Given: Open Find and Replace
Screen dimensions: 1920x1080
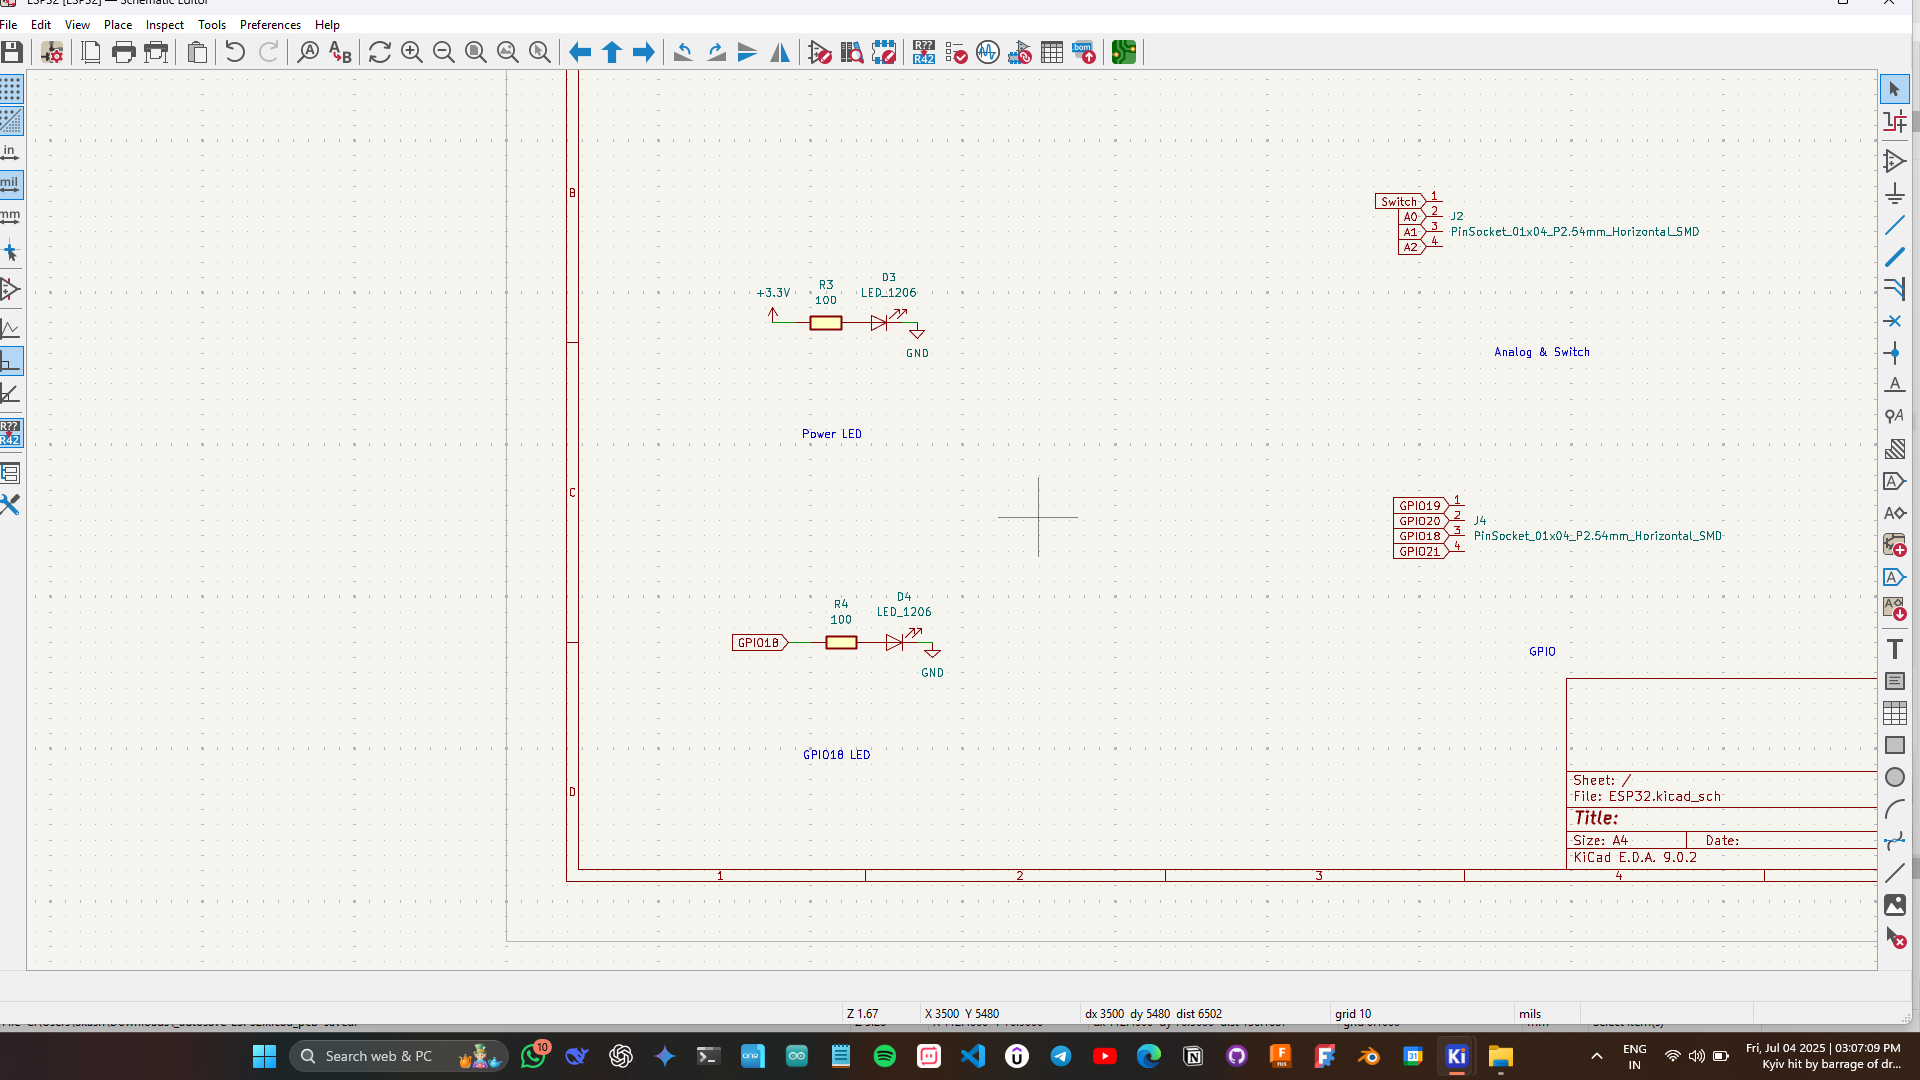Looking at the screenshot, I should pos(340,52).
